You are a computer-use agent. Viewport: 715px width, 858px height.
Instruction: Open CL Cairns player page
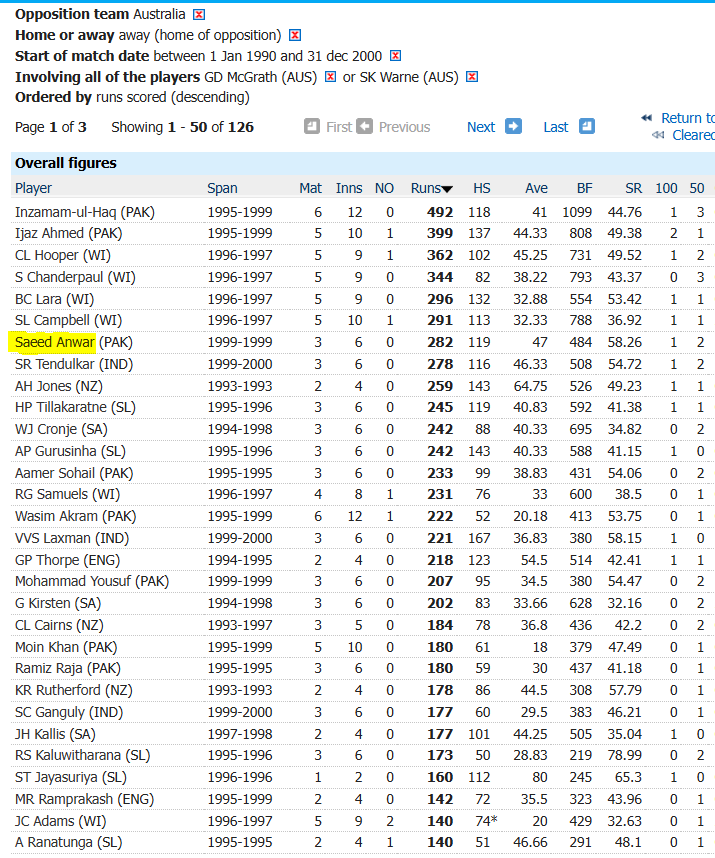pos(43,625)
